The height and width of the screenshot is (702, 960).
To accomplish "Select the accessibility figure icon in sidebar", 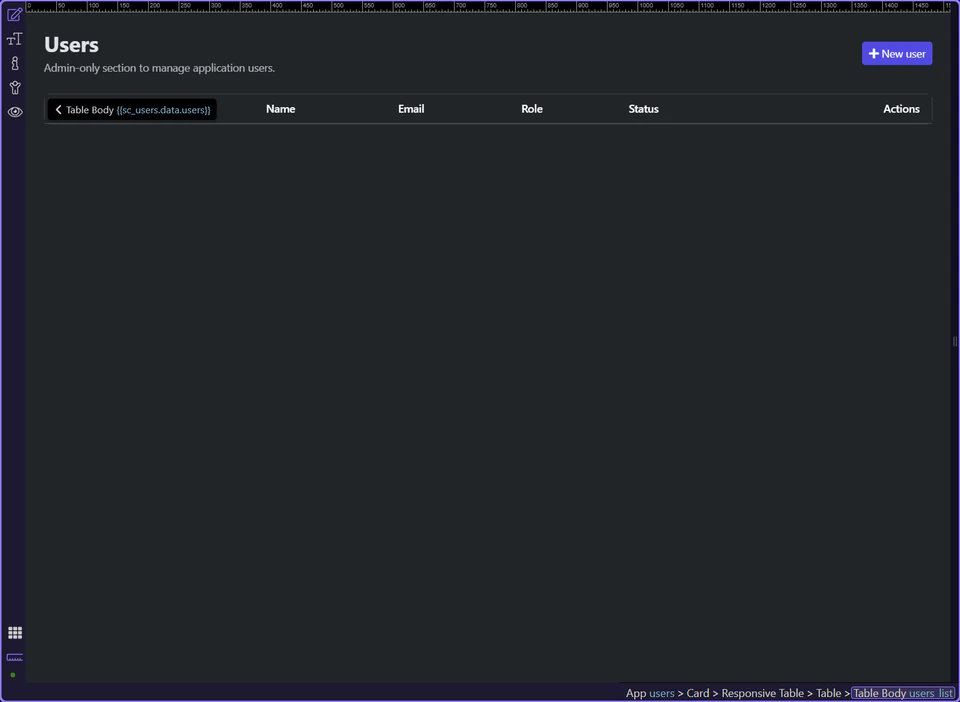I will click(14, 87).
